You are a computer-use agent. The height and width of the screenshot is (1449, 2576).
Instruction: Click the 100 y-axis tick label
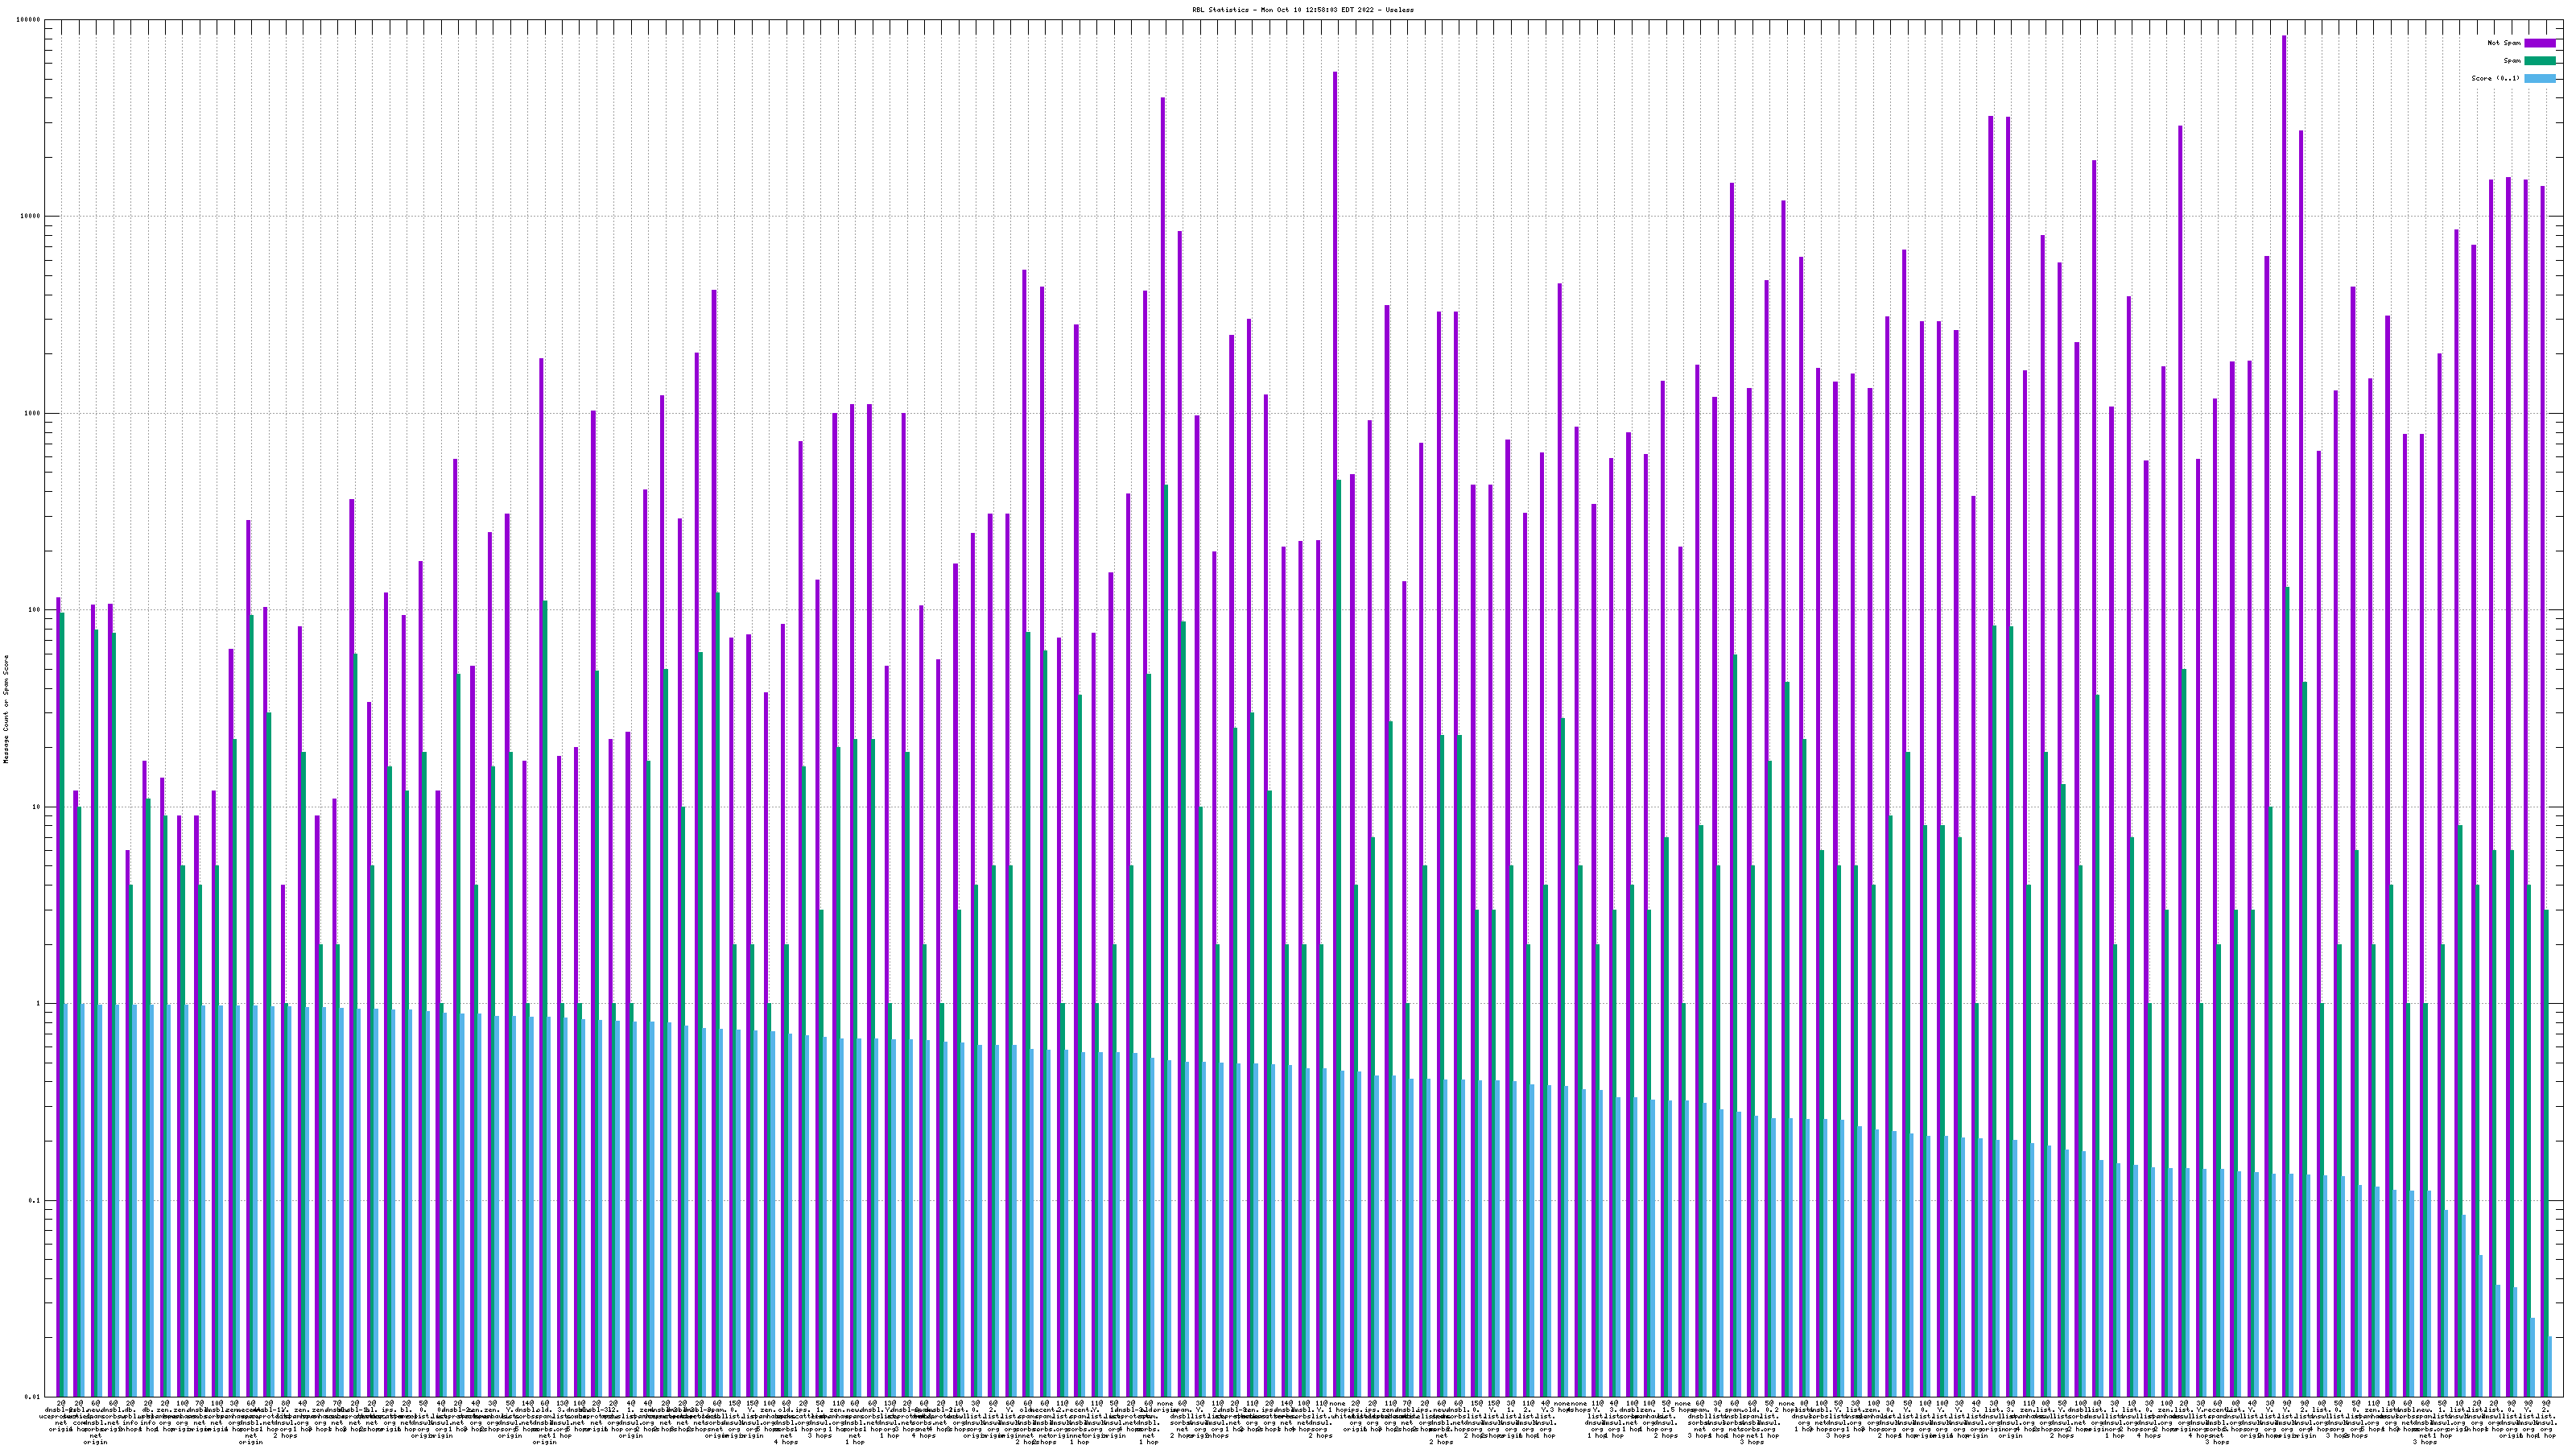click(35, 610)
